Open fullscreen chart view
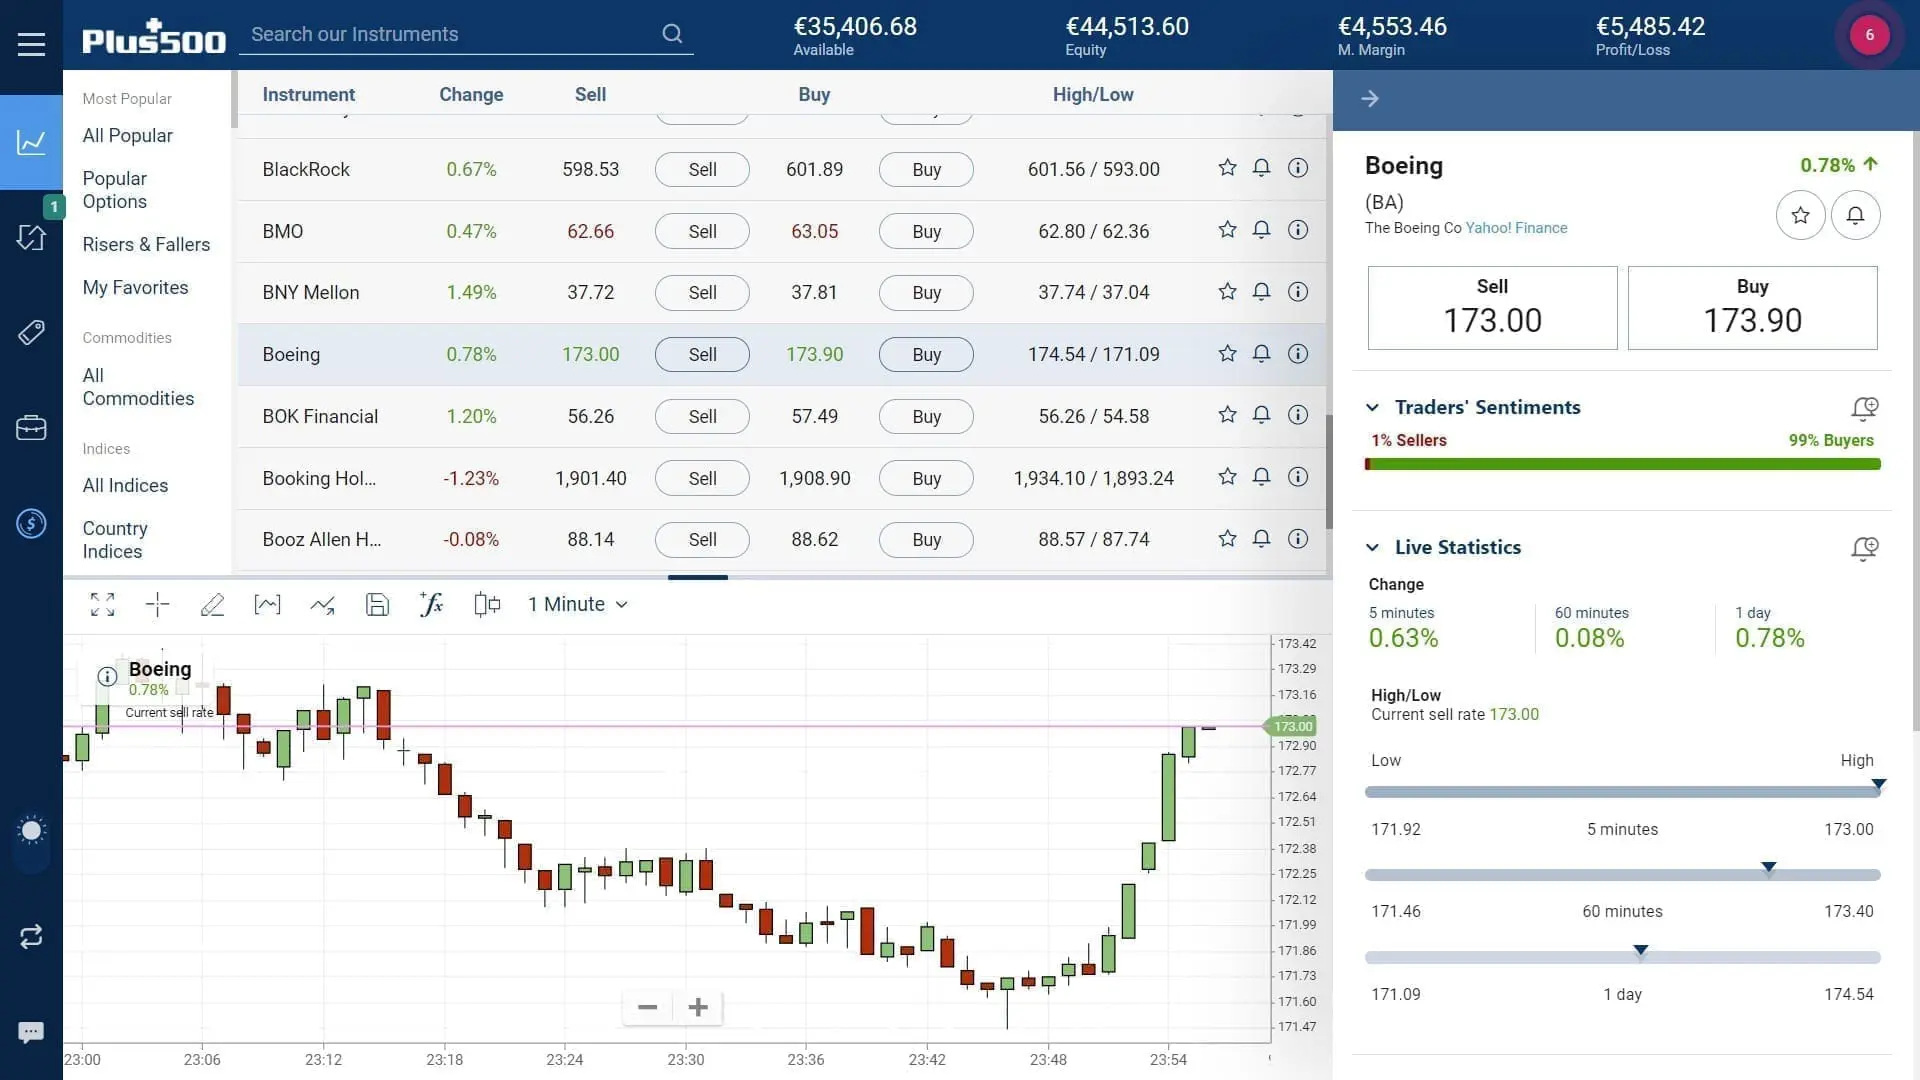The image size is (1920, 1080). [x=102, y=604]
